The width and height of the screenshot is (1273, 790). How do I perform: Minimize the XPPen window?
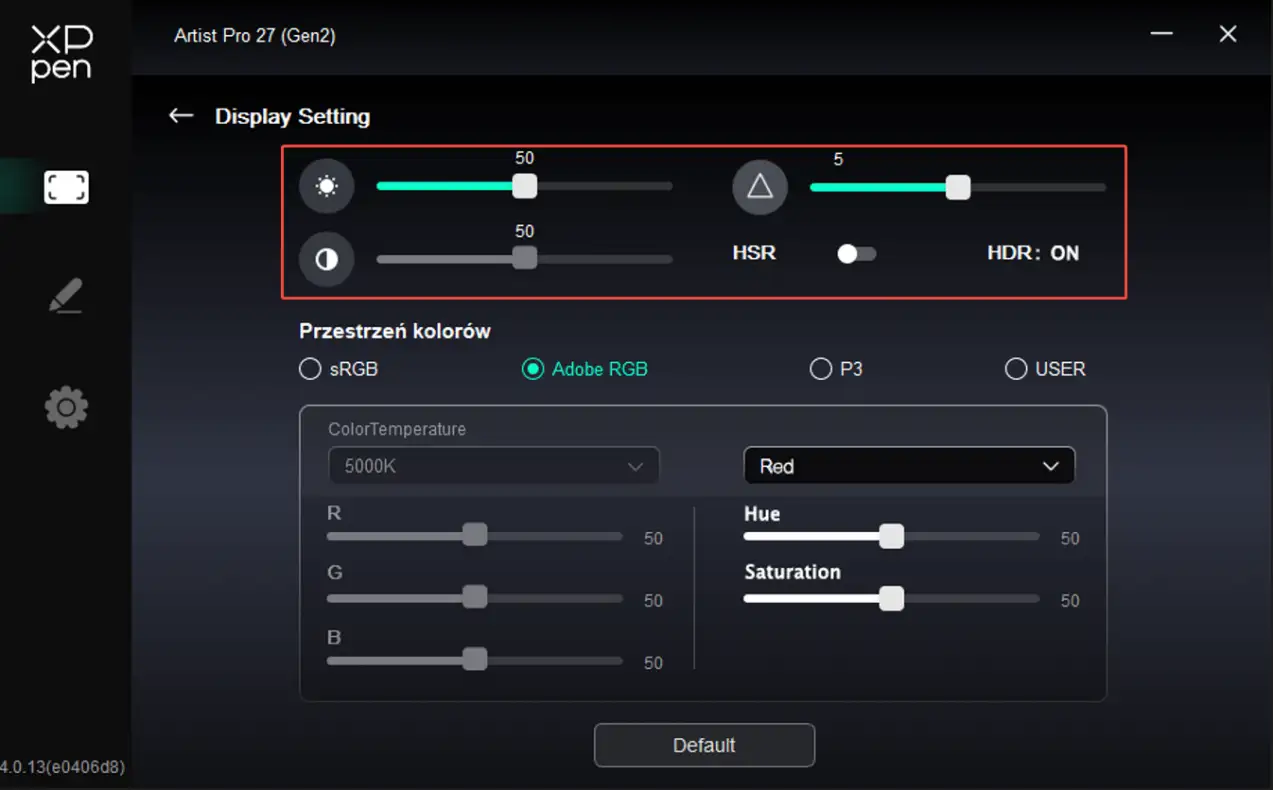[x=1161, y=34]
